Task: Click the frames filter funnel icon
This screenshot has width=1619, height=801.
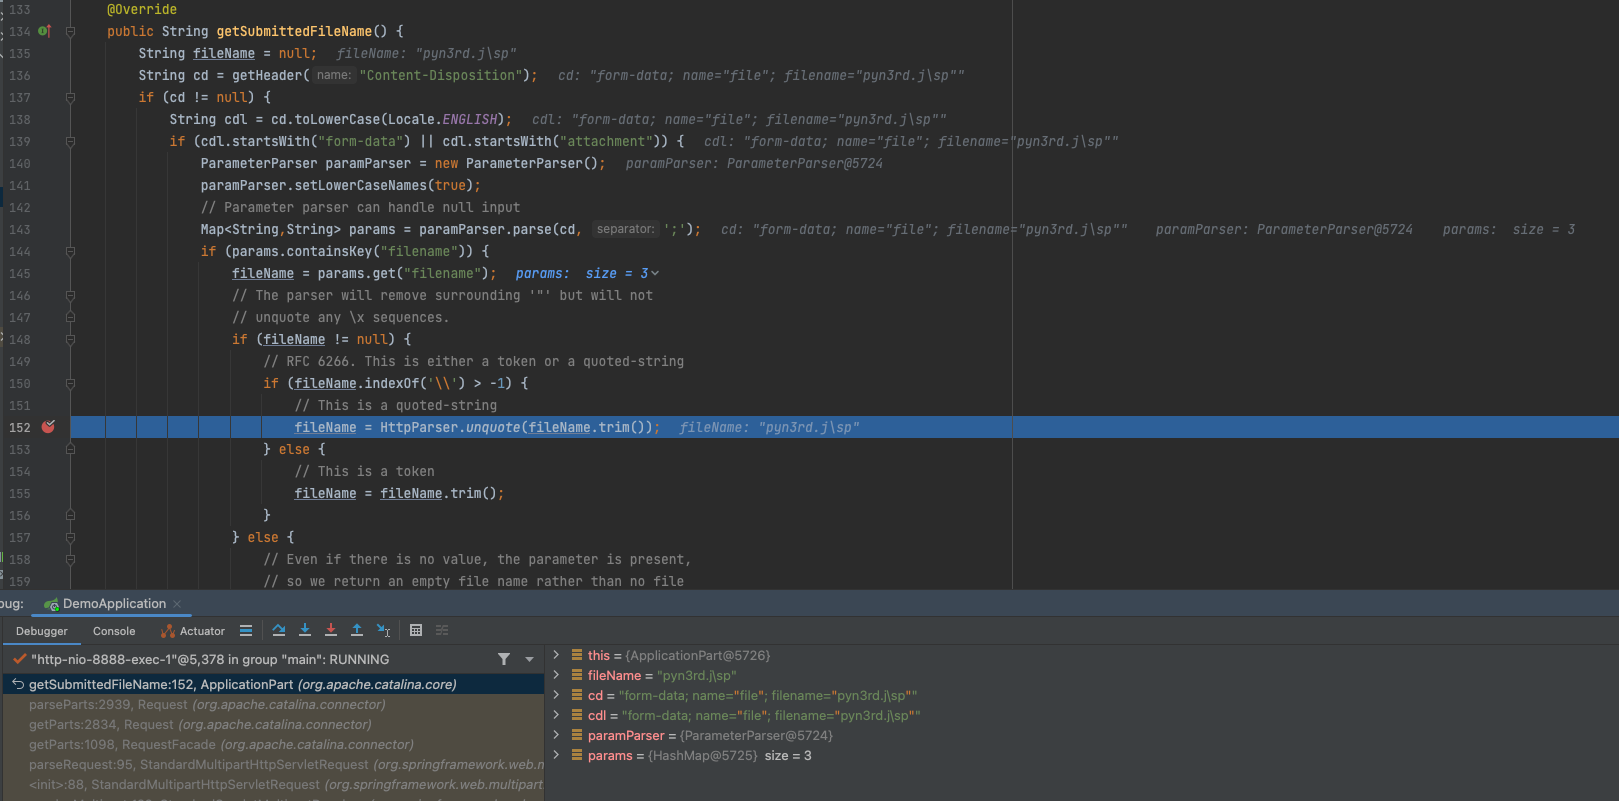Action: click(504, 659)
